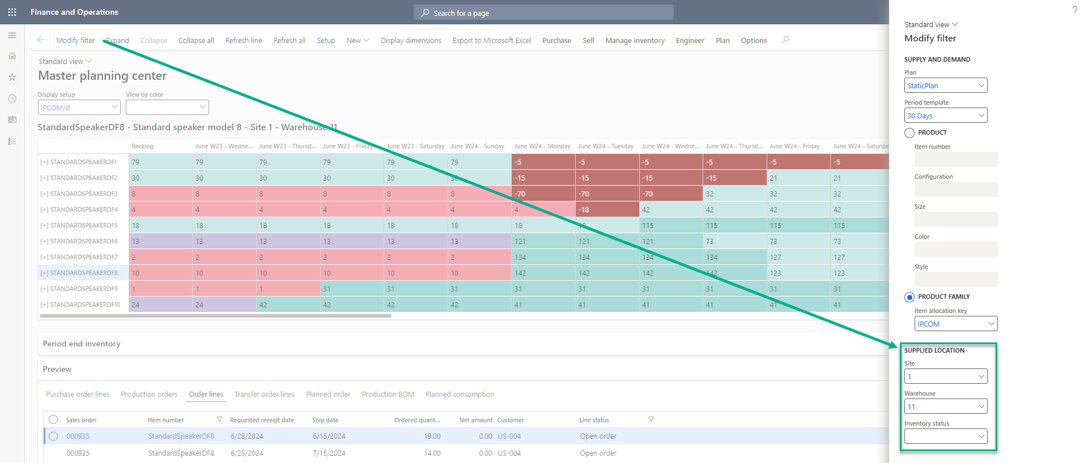This screenshot has height=463, width=1088.
Task: Open the New dropdown menu
Action: coord(357,40)
